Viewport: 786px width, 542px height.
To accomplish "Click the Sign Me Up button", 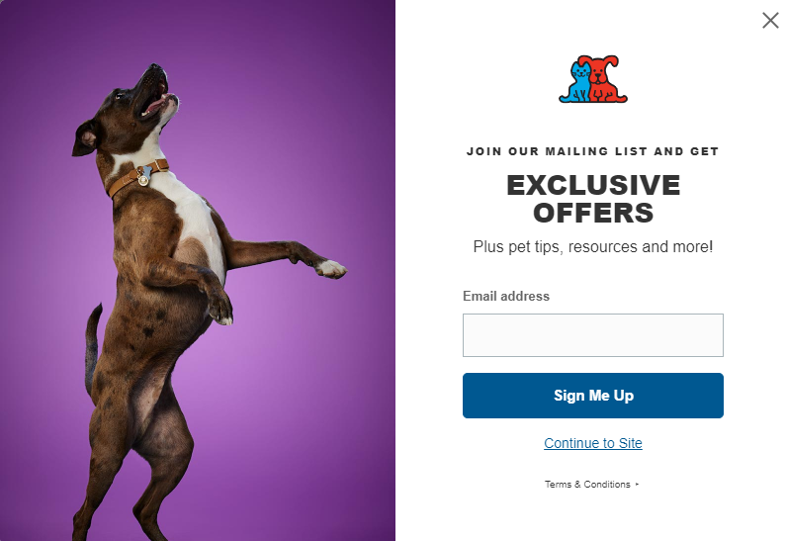I will 593,396.
